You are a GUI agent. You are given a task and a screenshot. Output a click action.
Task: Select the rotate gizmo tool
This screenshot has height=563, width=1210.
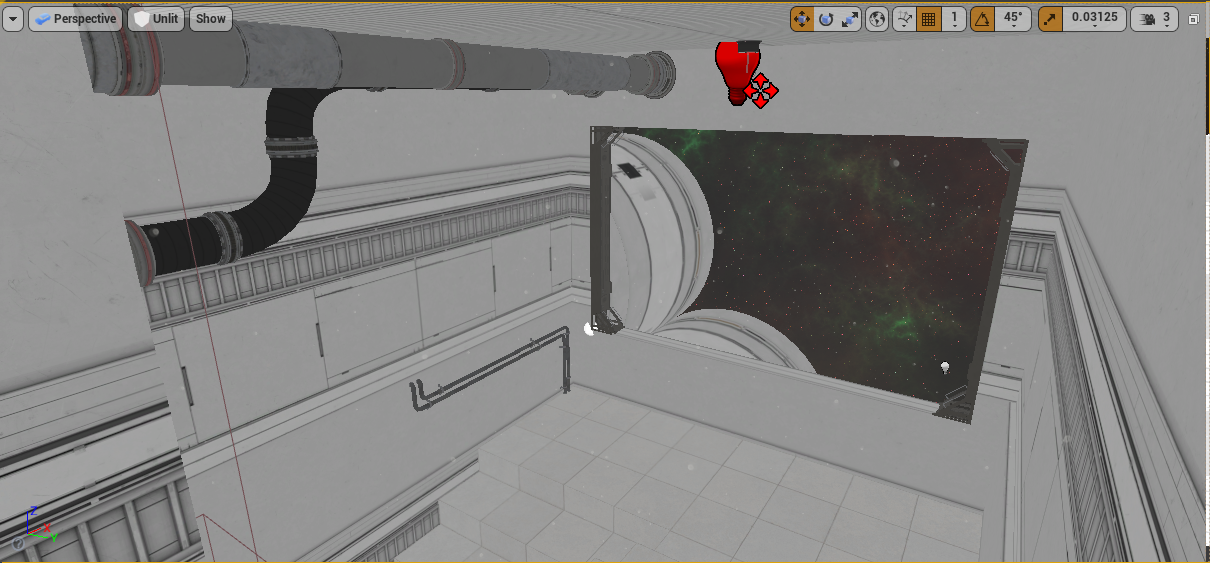click(x=826, y=18)
